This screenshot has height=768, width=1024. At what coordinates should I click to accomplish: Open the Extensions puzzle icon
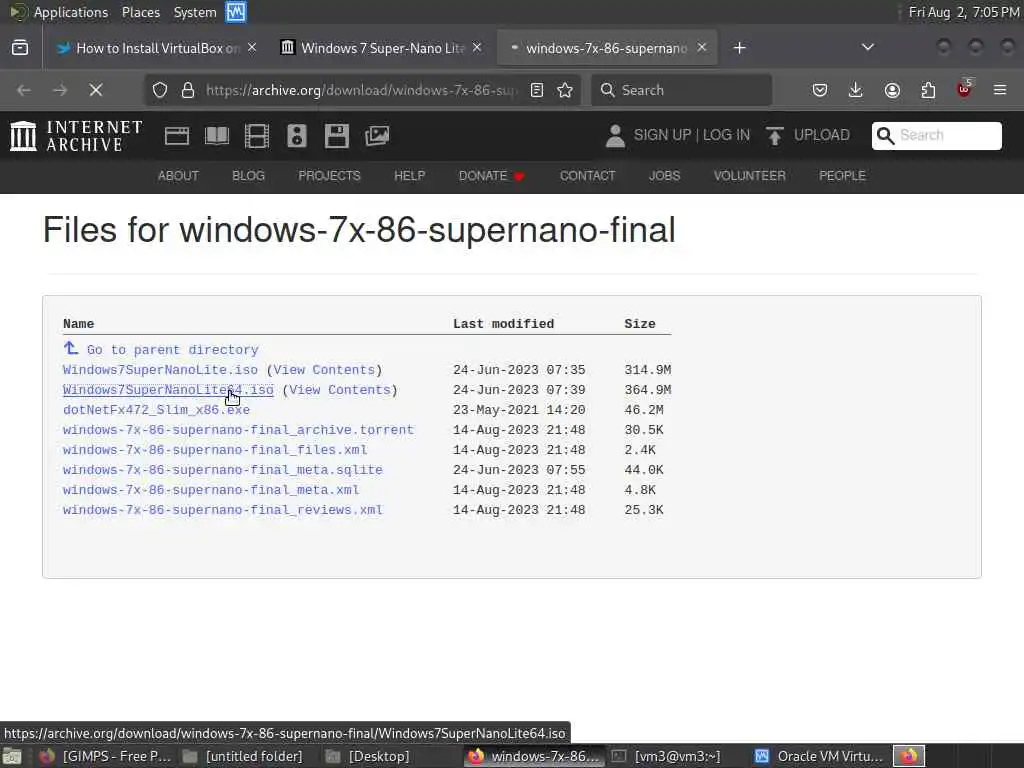928,90
